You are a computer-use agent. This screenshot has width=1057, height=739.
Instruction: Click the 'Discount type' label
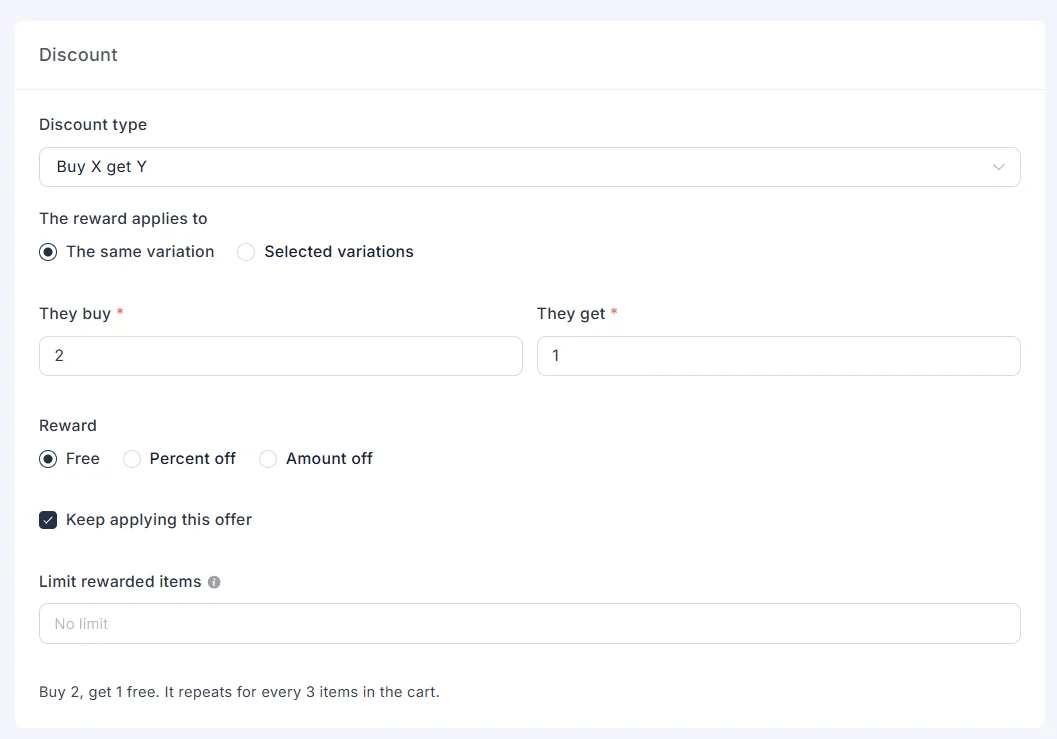(x=93, y=125)
